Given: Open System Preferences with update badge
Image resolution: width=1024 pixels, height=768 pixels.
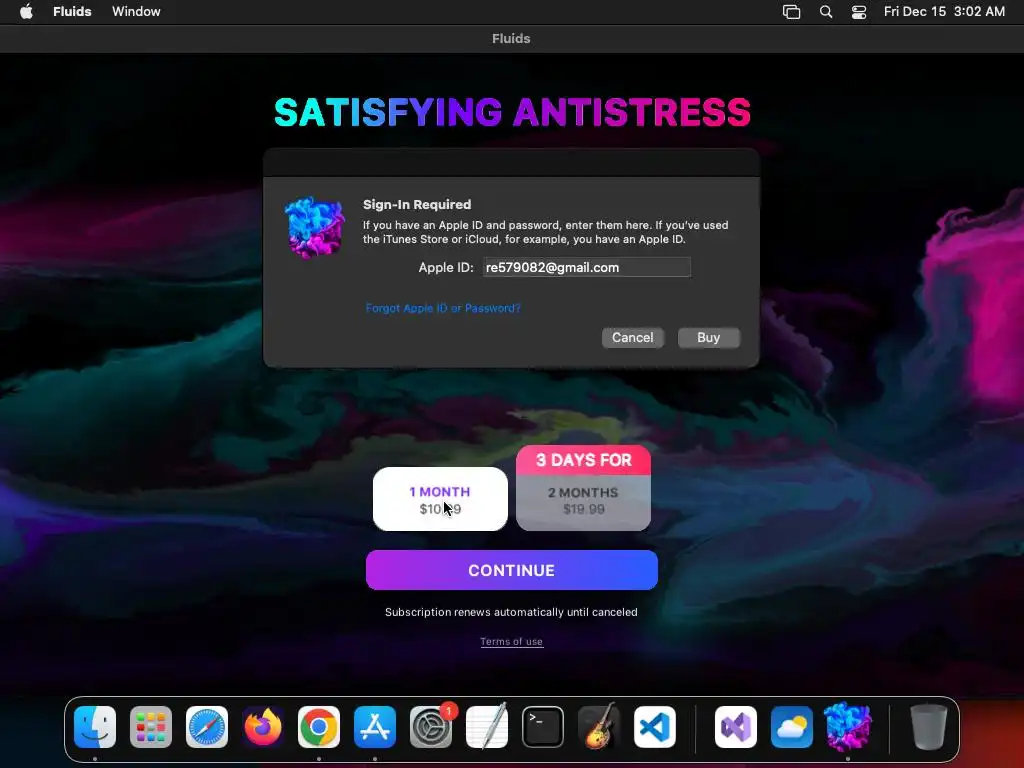Looking at the screenshot, I should point(431,727).
